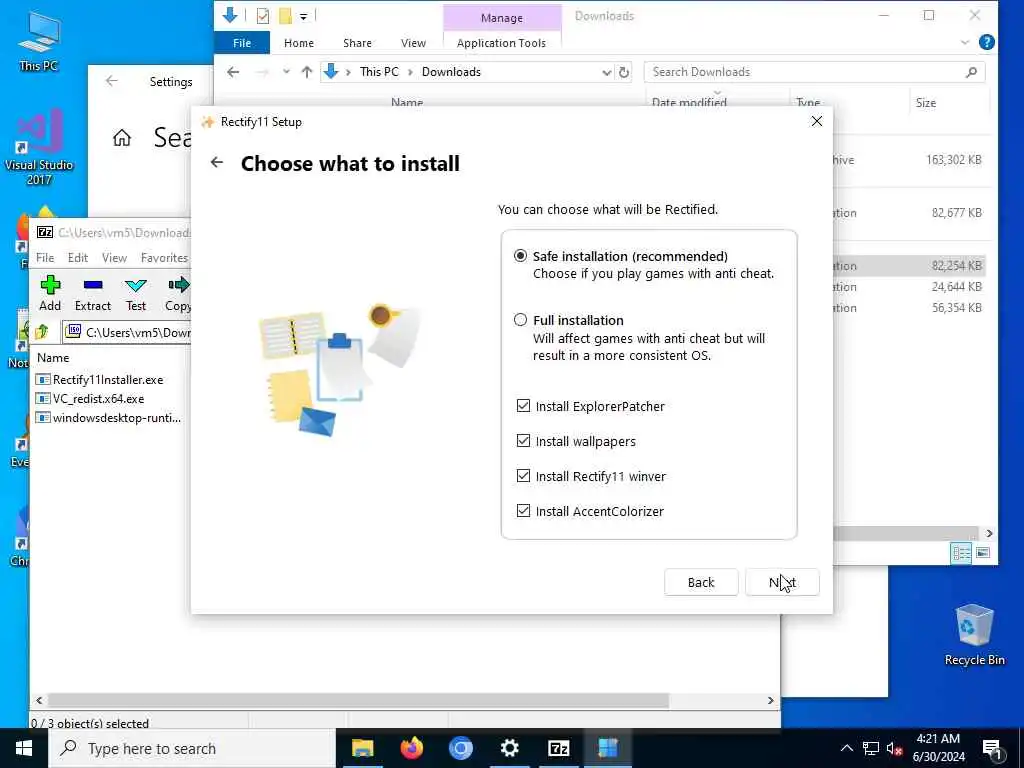
Task: Select Safe installation radio button
Action: click(x=520, y=256)
